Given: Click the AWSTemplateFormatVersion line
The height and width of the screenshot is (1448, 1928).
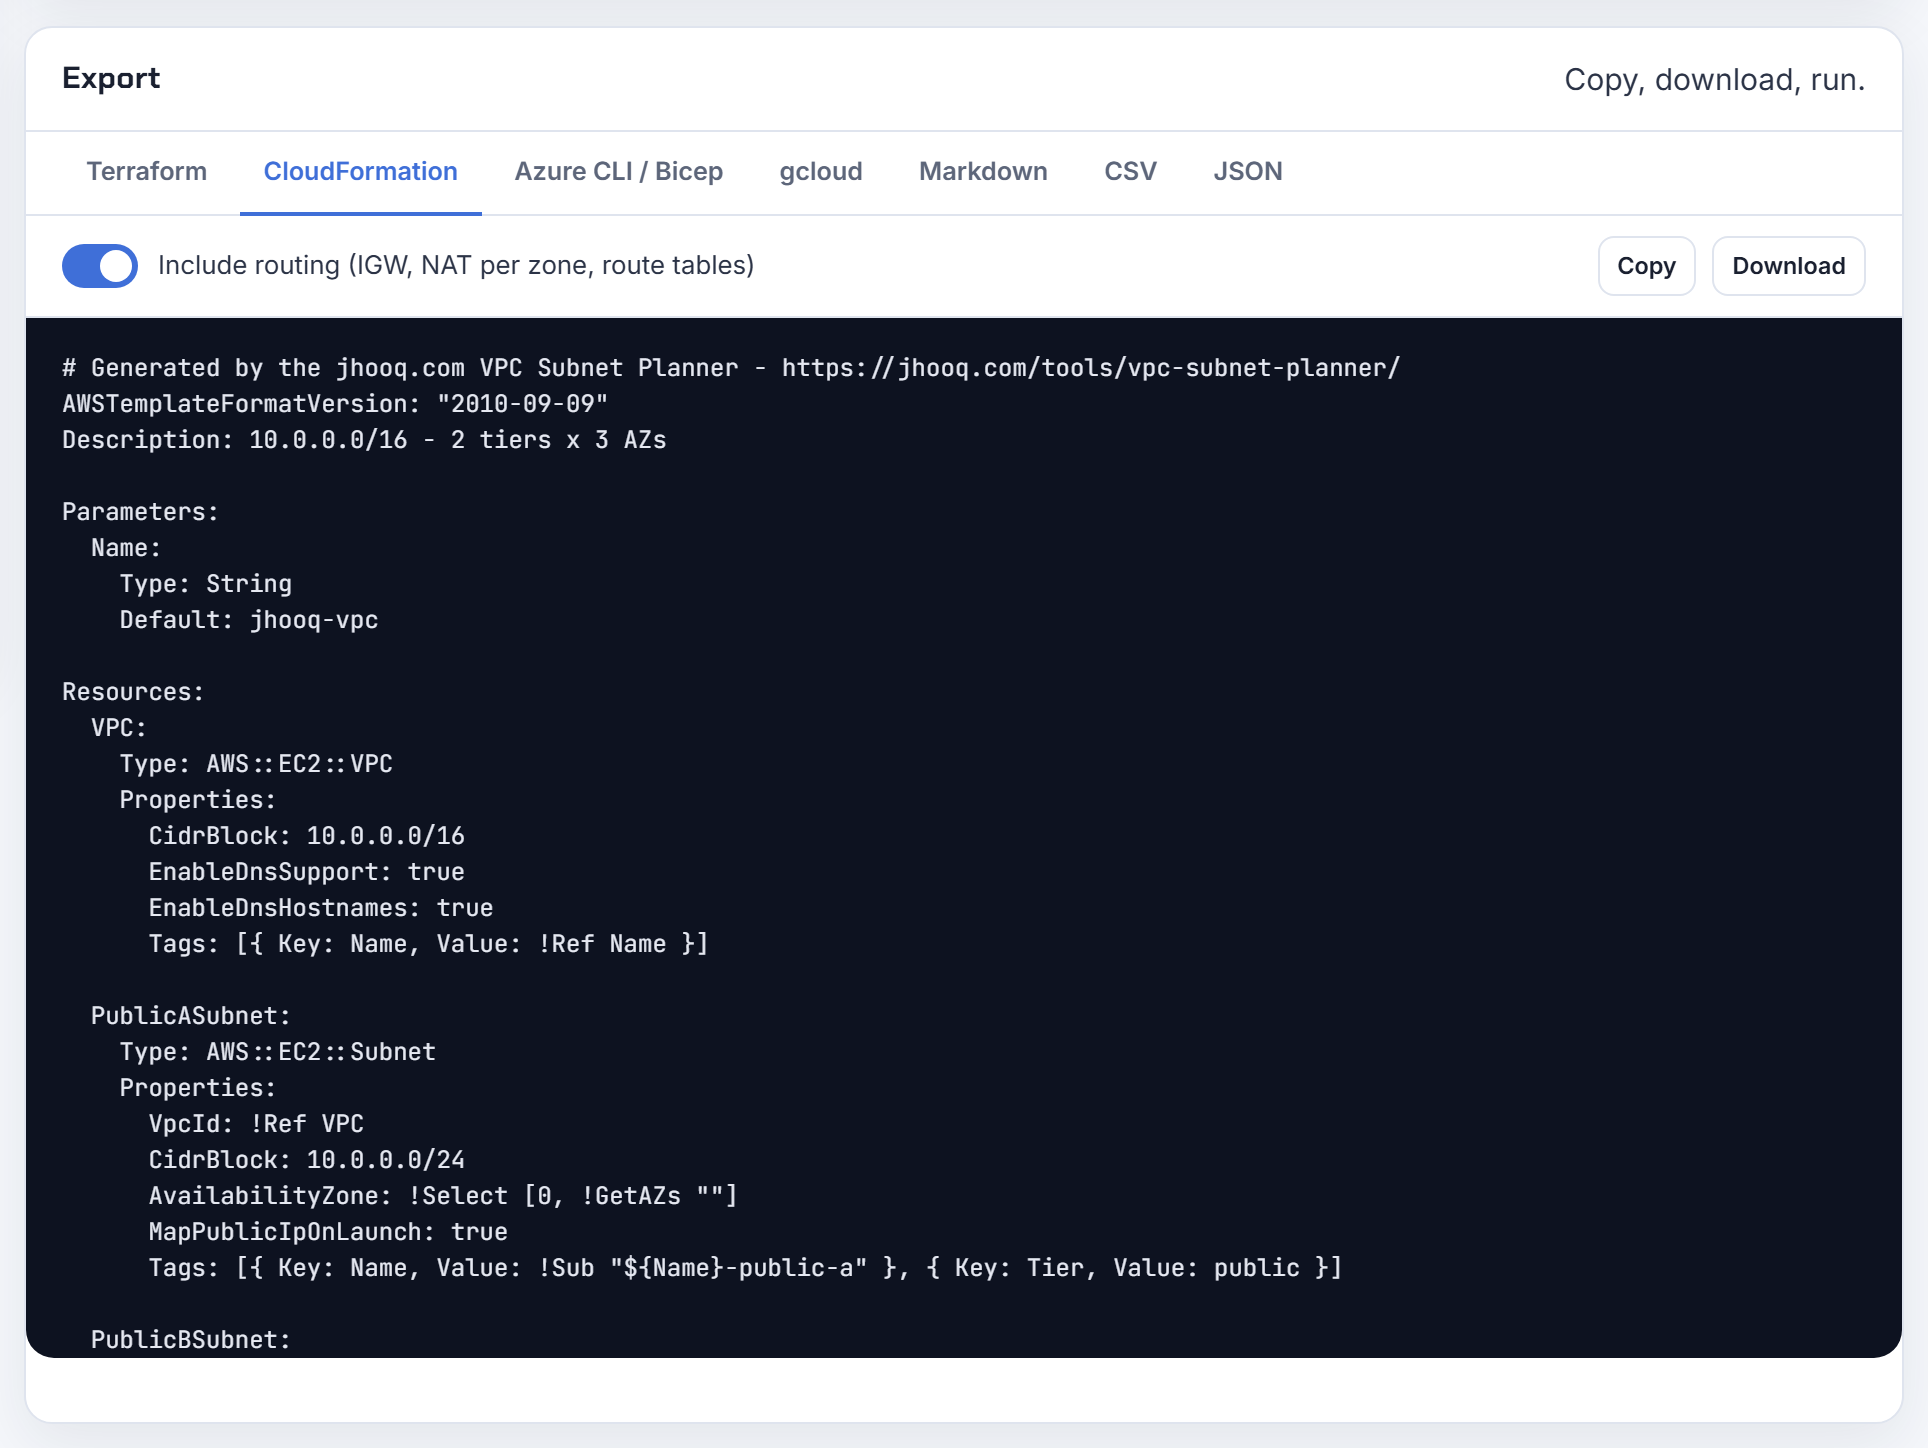Looking at the screenshot, I should tap(335, 404).
